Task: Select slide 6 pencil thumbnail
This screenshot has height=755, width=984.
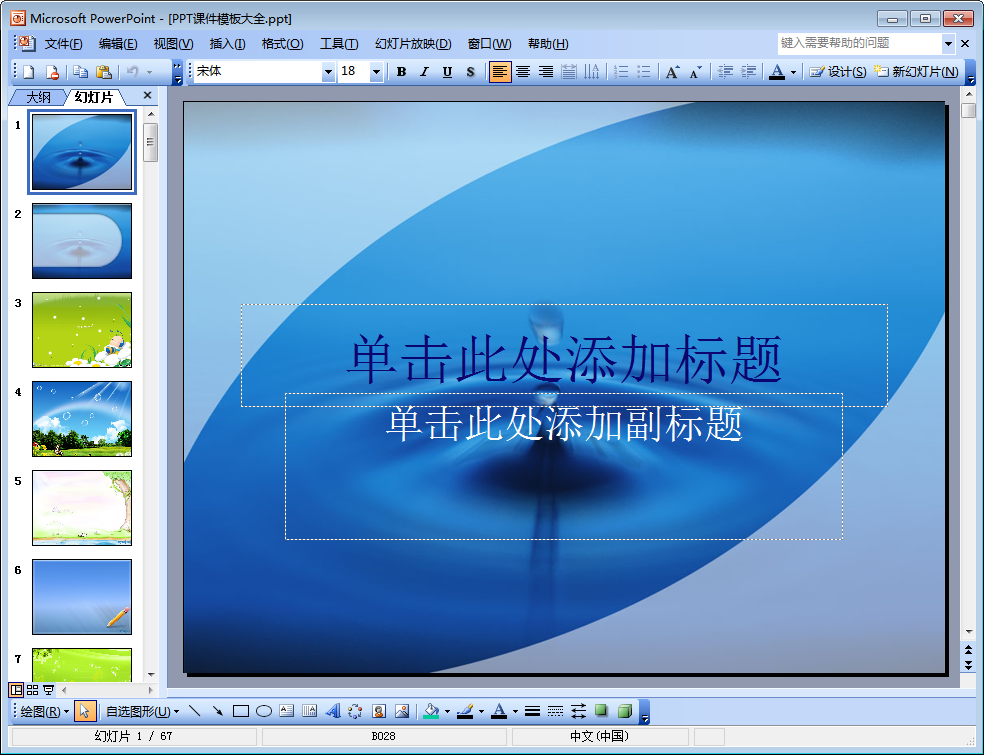Action: pos(82,597)
